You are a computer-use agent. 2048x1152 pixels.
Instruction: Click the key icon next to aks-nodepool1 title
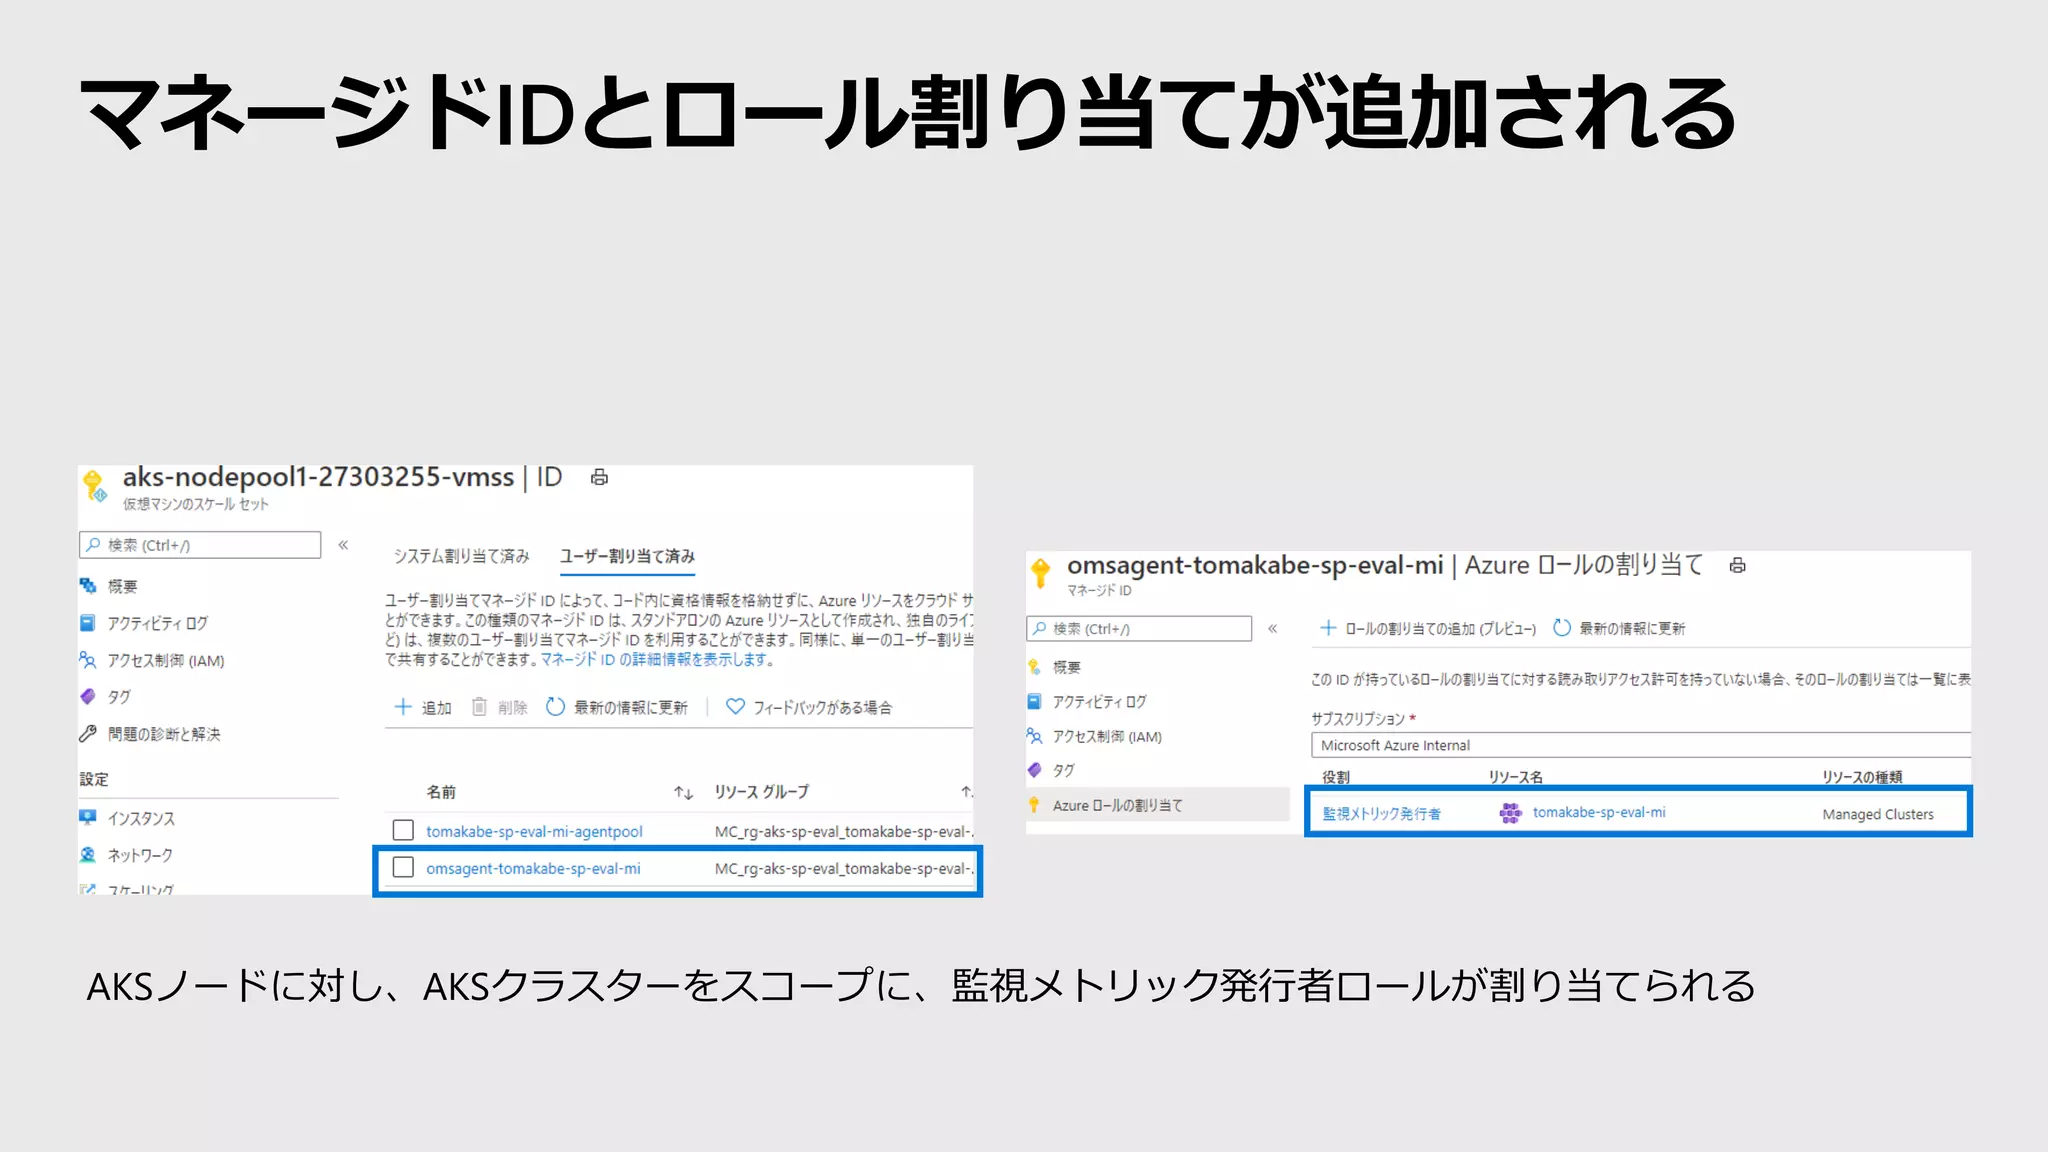94,485
